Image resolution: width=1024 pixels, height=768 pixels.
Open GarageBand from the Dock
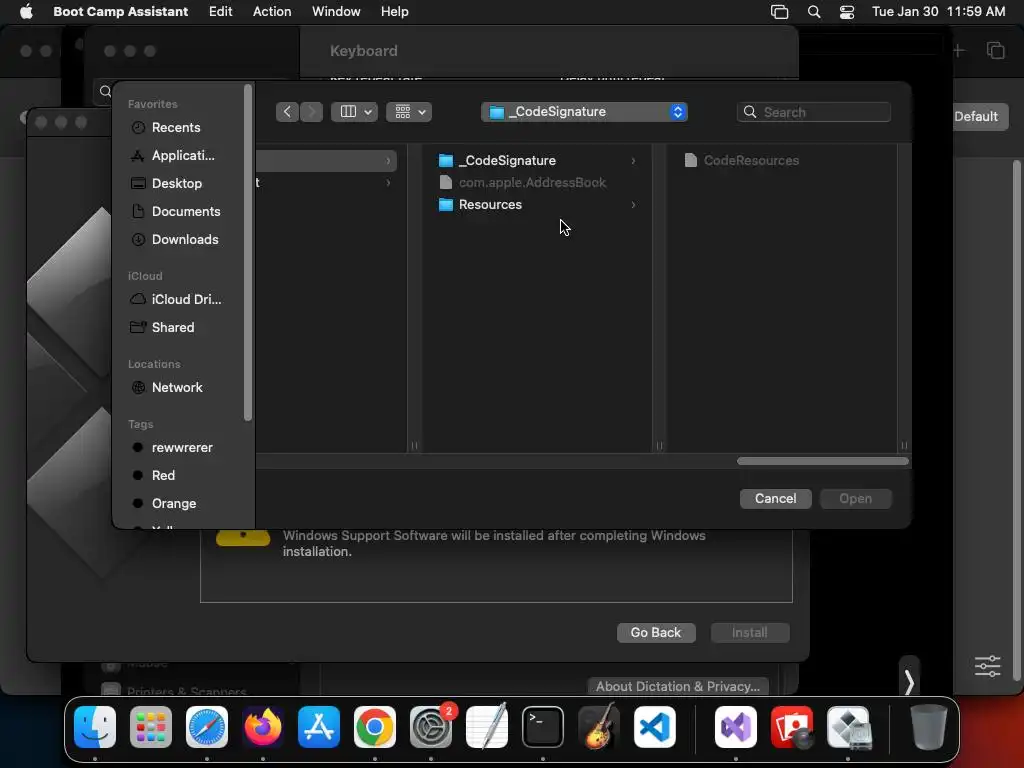[599, 726]
